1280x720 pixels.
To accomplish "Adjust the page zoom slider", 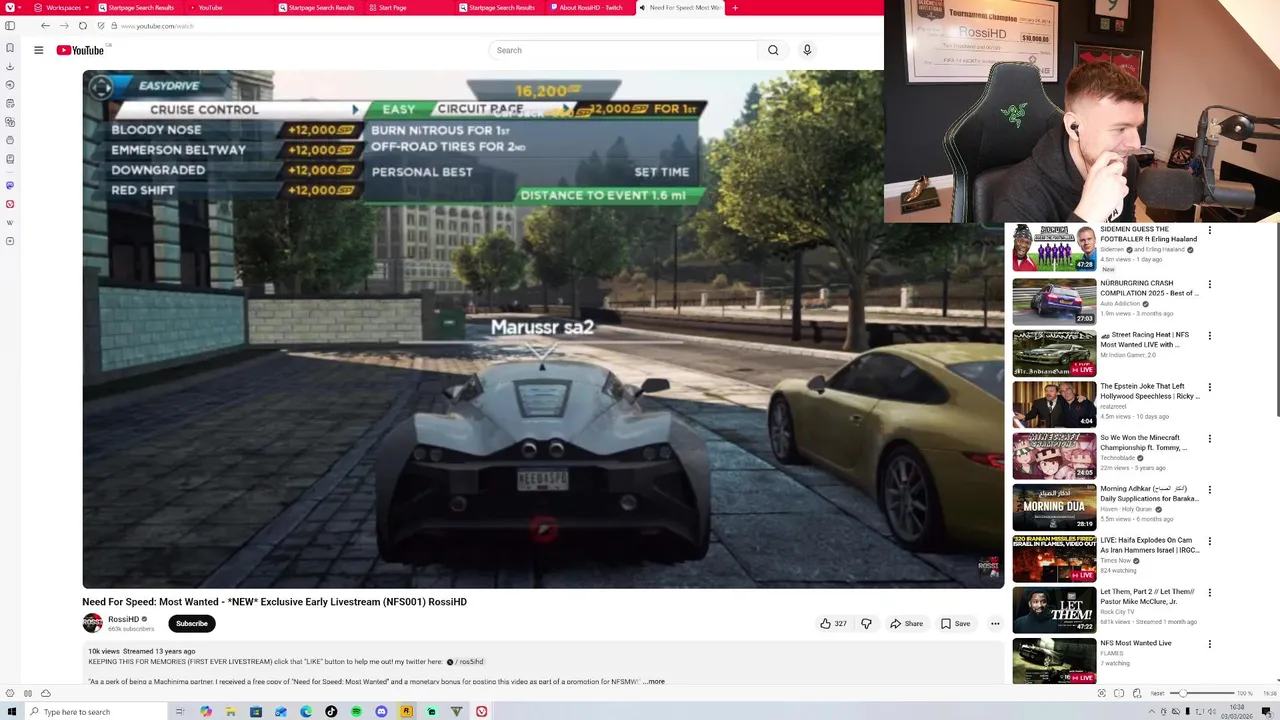I will point(1203,693).
